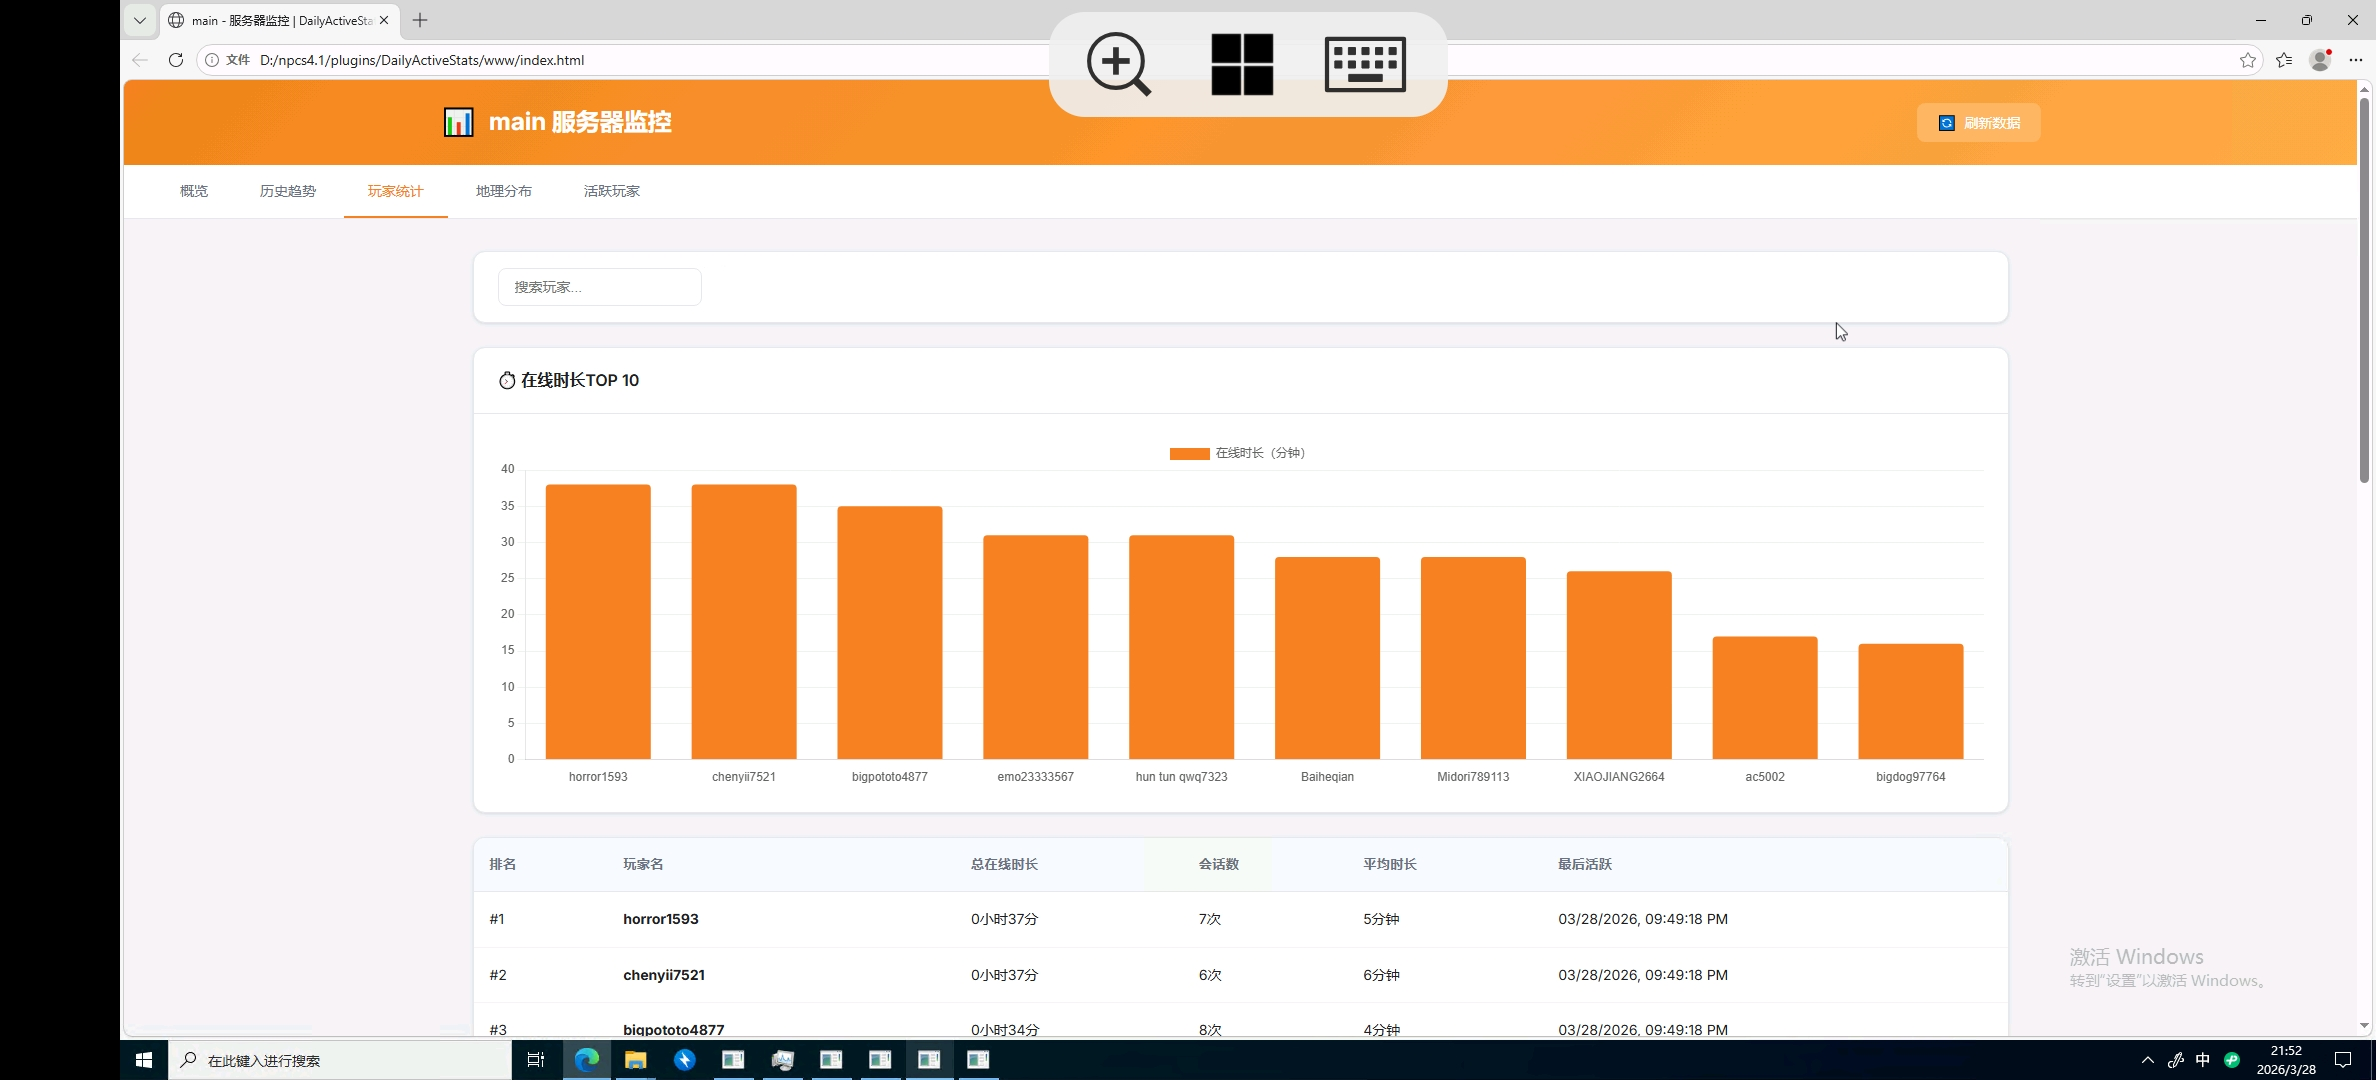Switch the 中 input method indicator
The image size is (2376, 1080).
tap(2203, 1060)
